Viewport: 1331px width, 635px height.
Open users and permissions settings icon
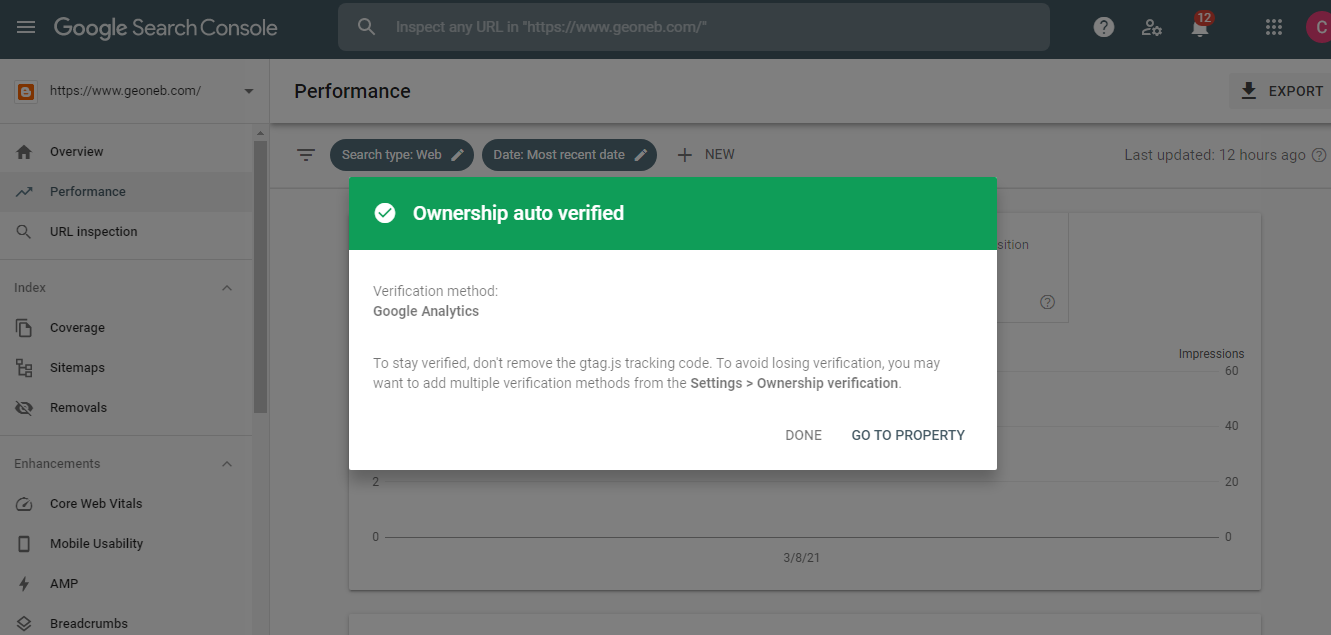pyautogui.click(x=1152, y=28)
